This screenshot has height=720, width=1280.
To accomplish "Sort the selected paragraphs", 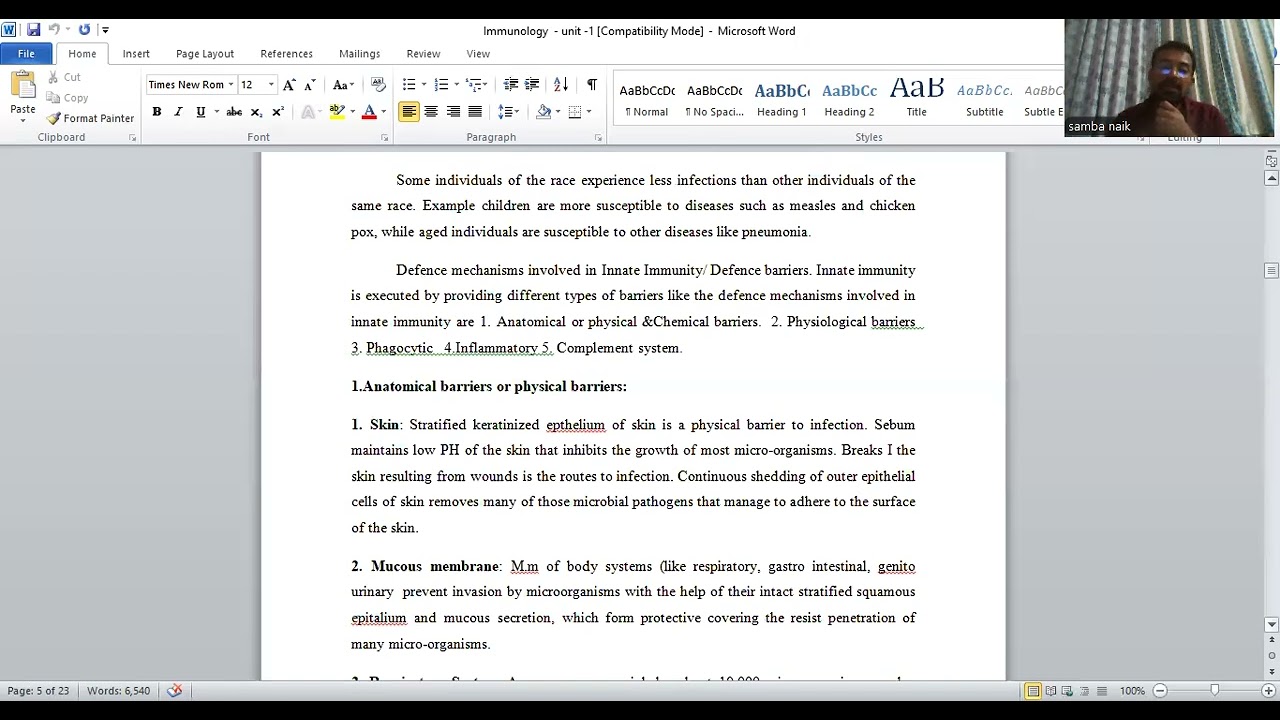I will [x=561, y=85].
